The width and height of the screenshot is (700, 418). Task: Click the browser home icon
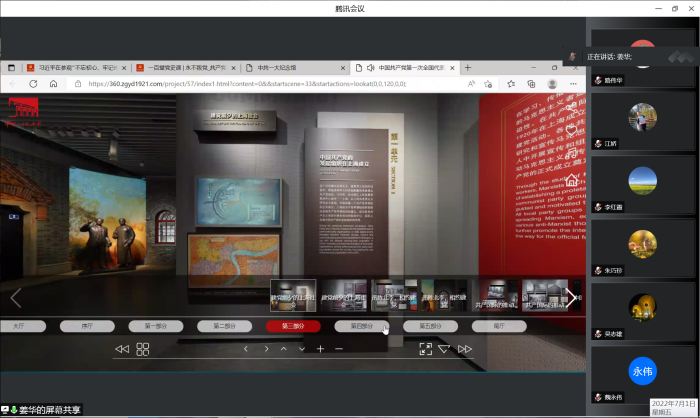54,84
